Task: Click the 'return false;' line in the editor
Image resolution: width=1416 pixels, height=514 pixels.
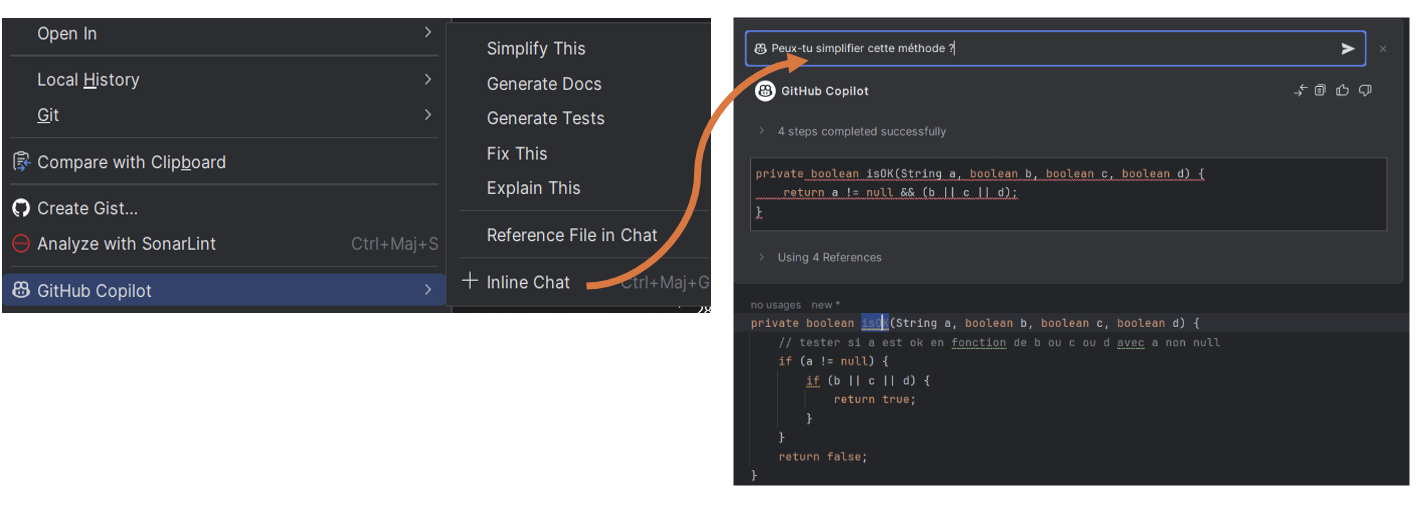Action: (x=823, y=457)
